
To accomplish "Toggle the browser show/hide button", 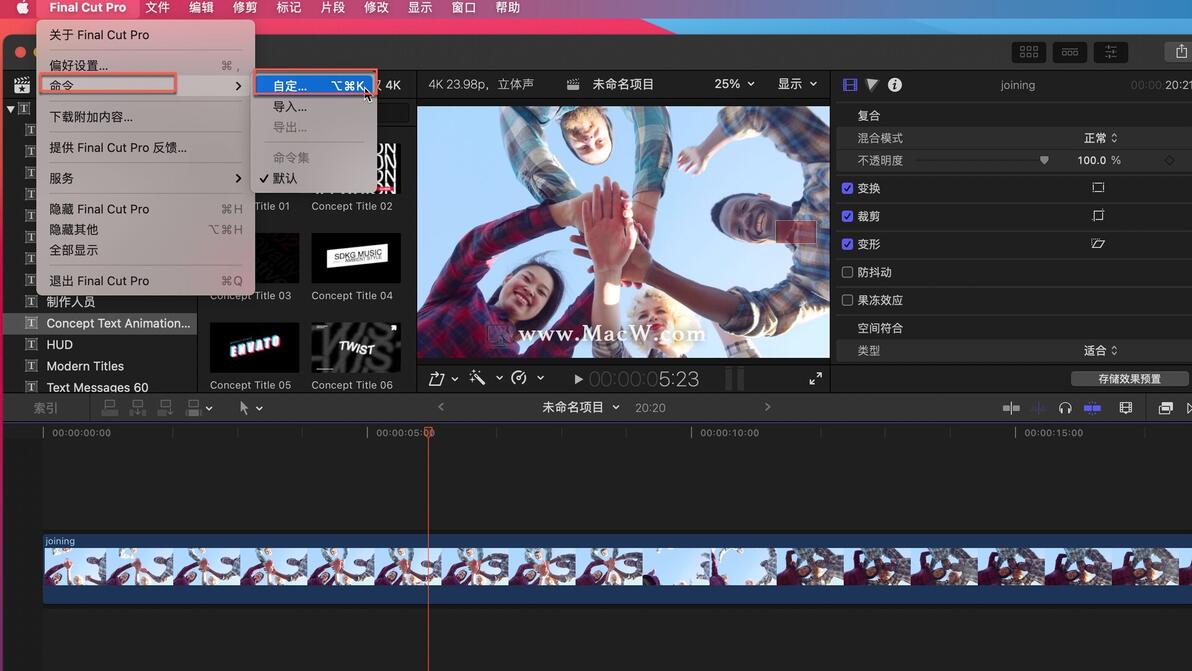I will tap(1029, 52).
